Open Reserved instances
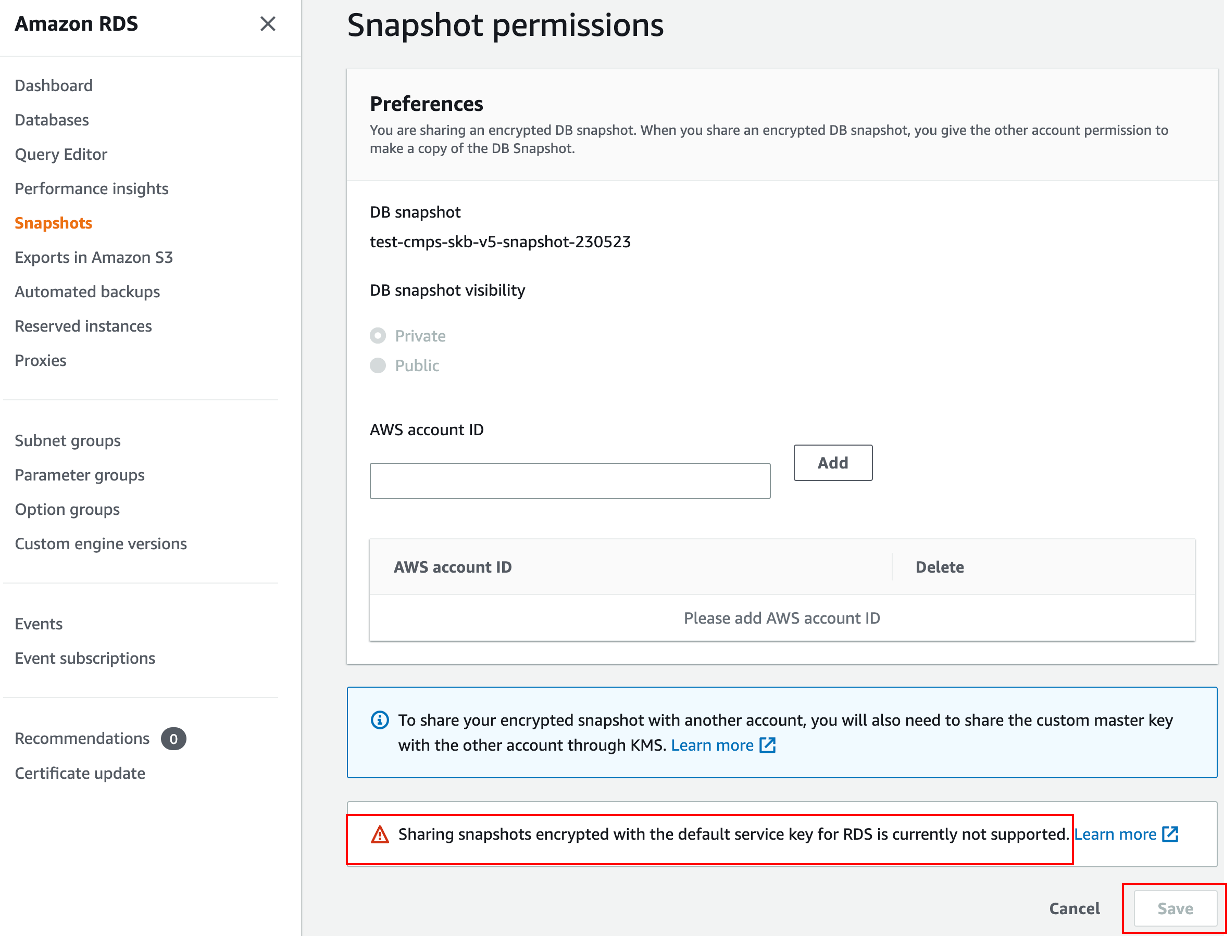1228x936 pixels. point(84,326)
